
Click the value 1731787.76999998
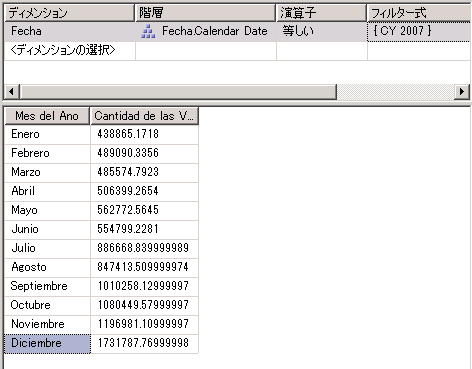coord(144,344)
